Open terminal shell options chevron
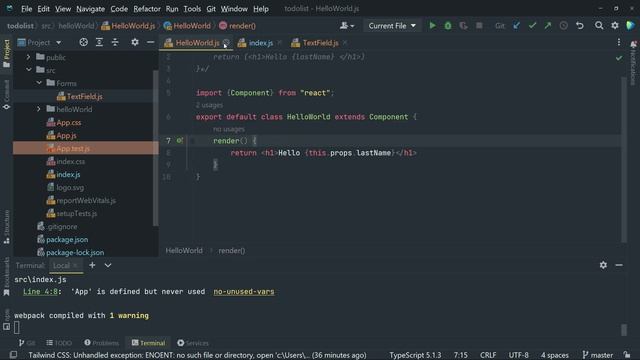The width and height of the screenshot is (640, 360). pyautogui.click(x=108, y=265)
